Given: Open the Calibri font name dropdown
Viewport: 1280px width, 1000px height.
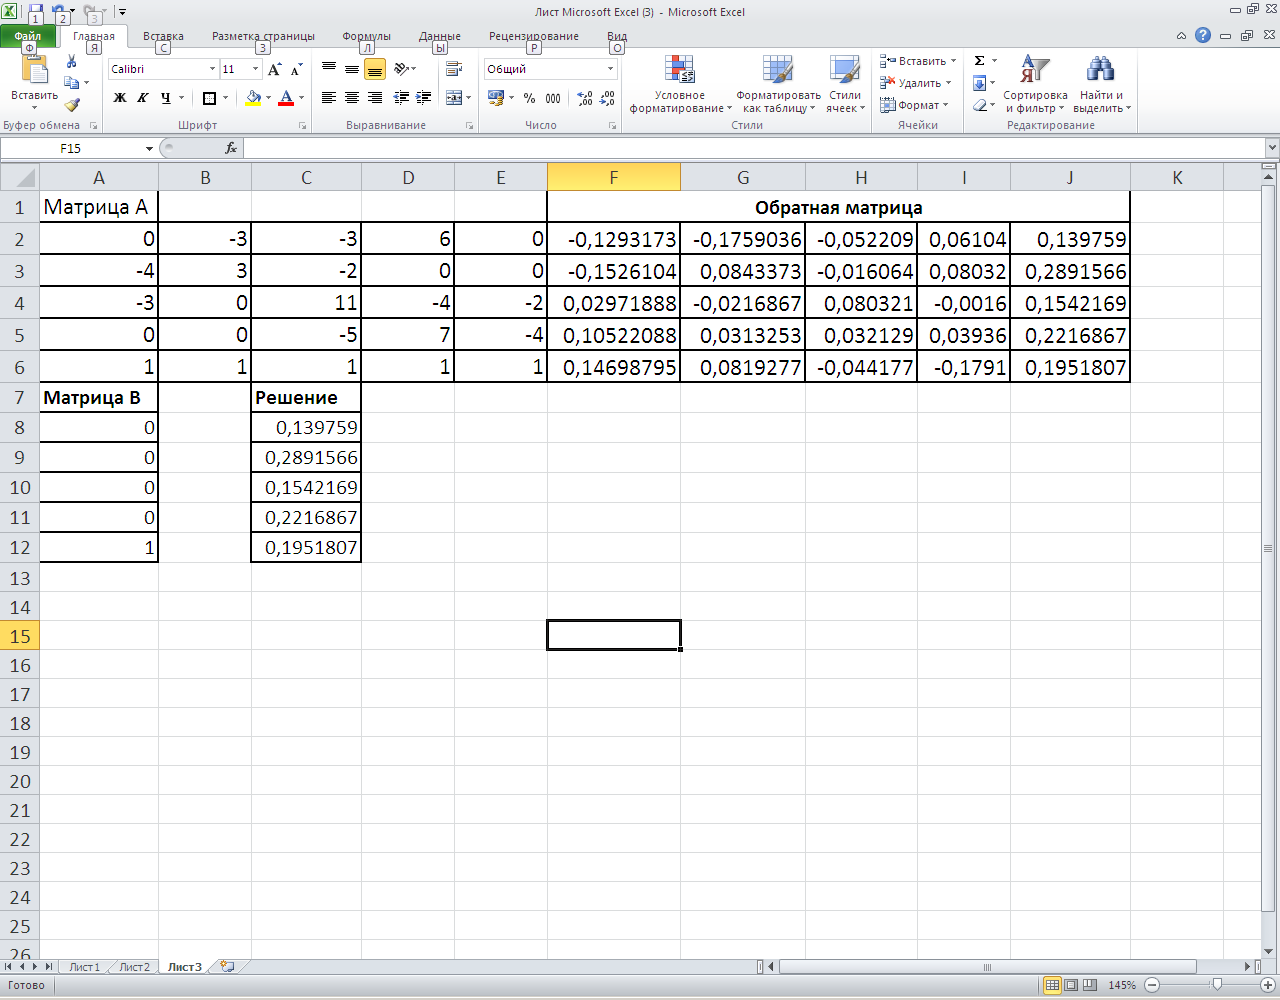Looking at the screenshot, I should click(213, 69).
